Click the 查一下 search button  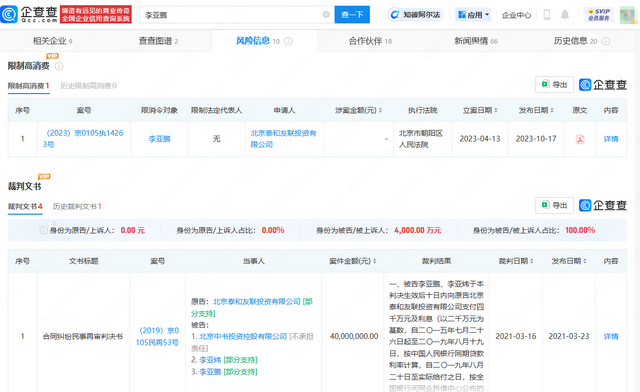click(352, 15)
